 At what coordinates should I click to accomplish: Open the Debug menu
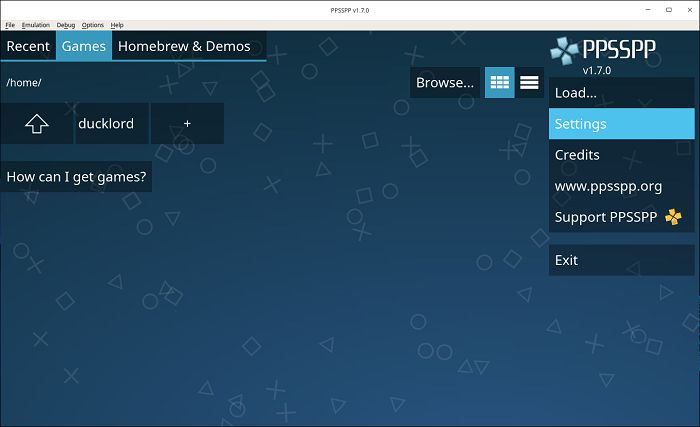(x=66, y=25)
